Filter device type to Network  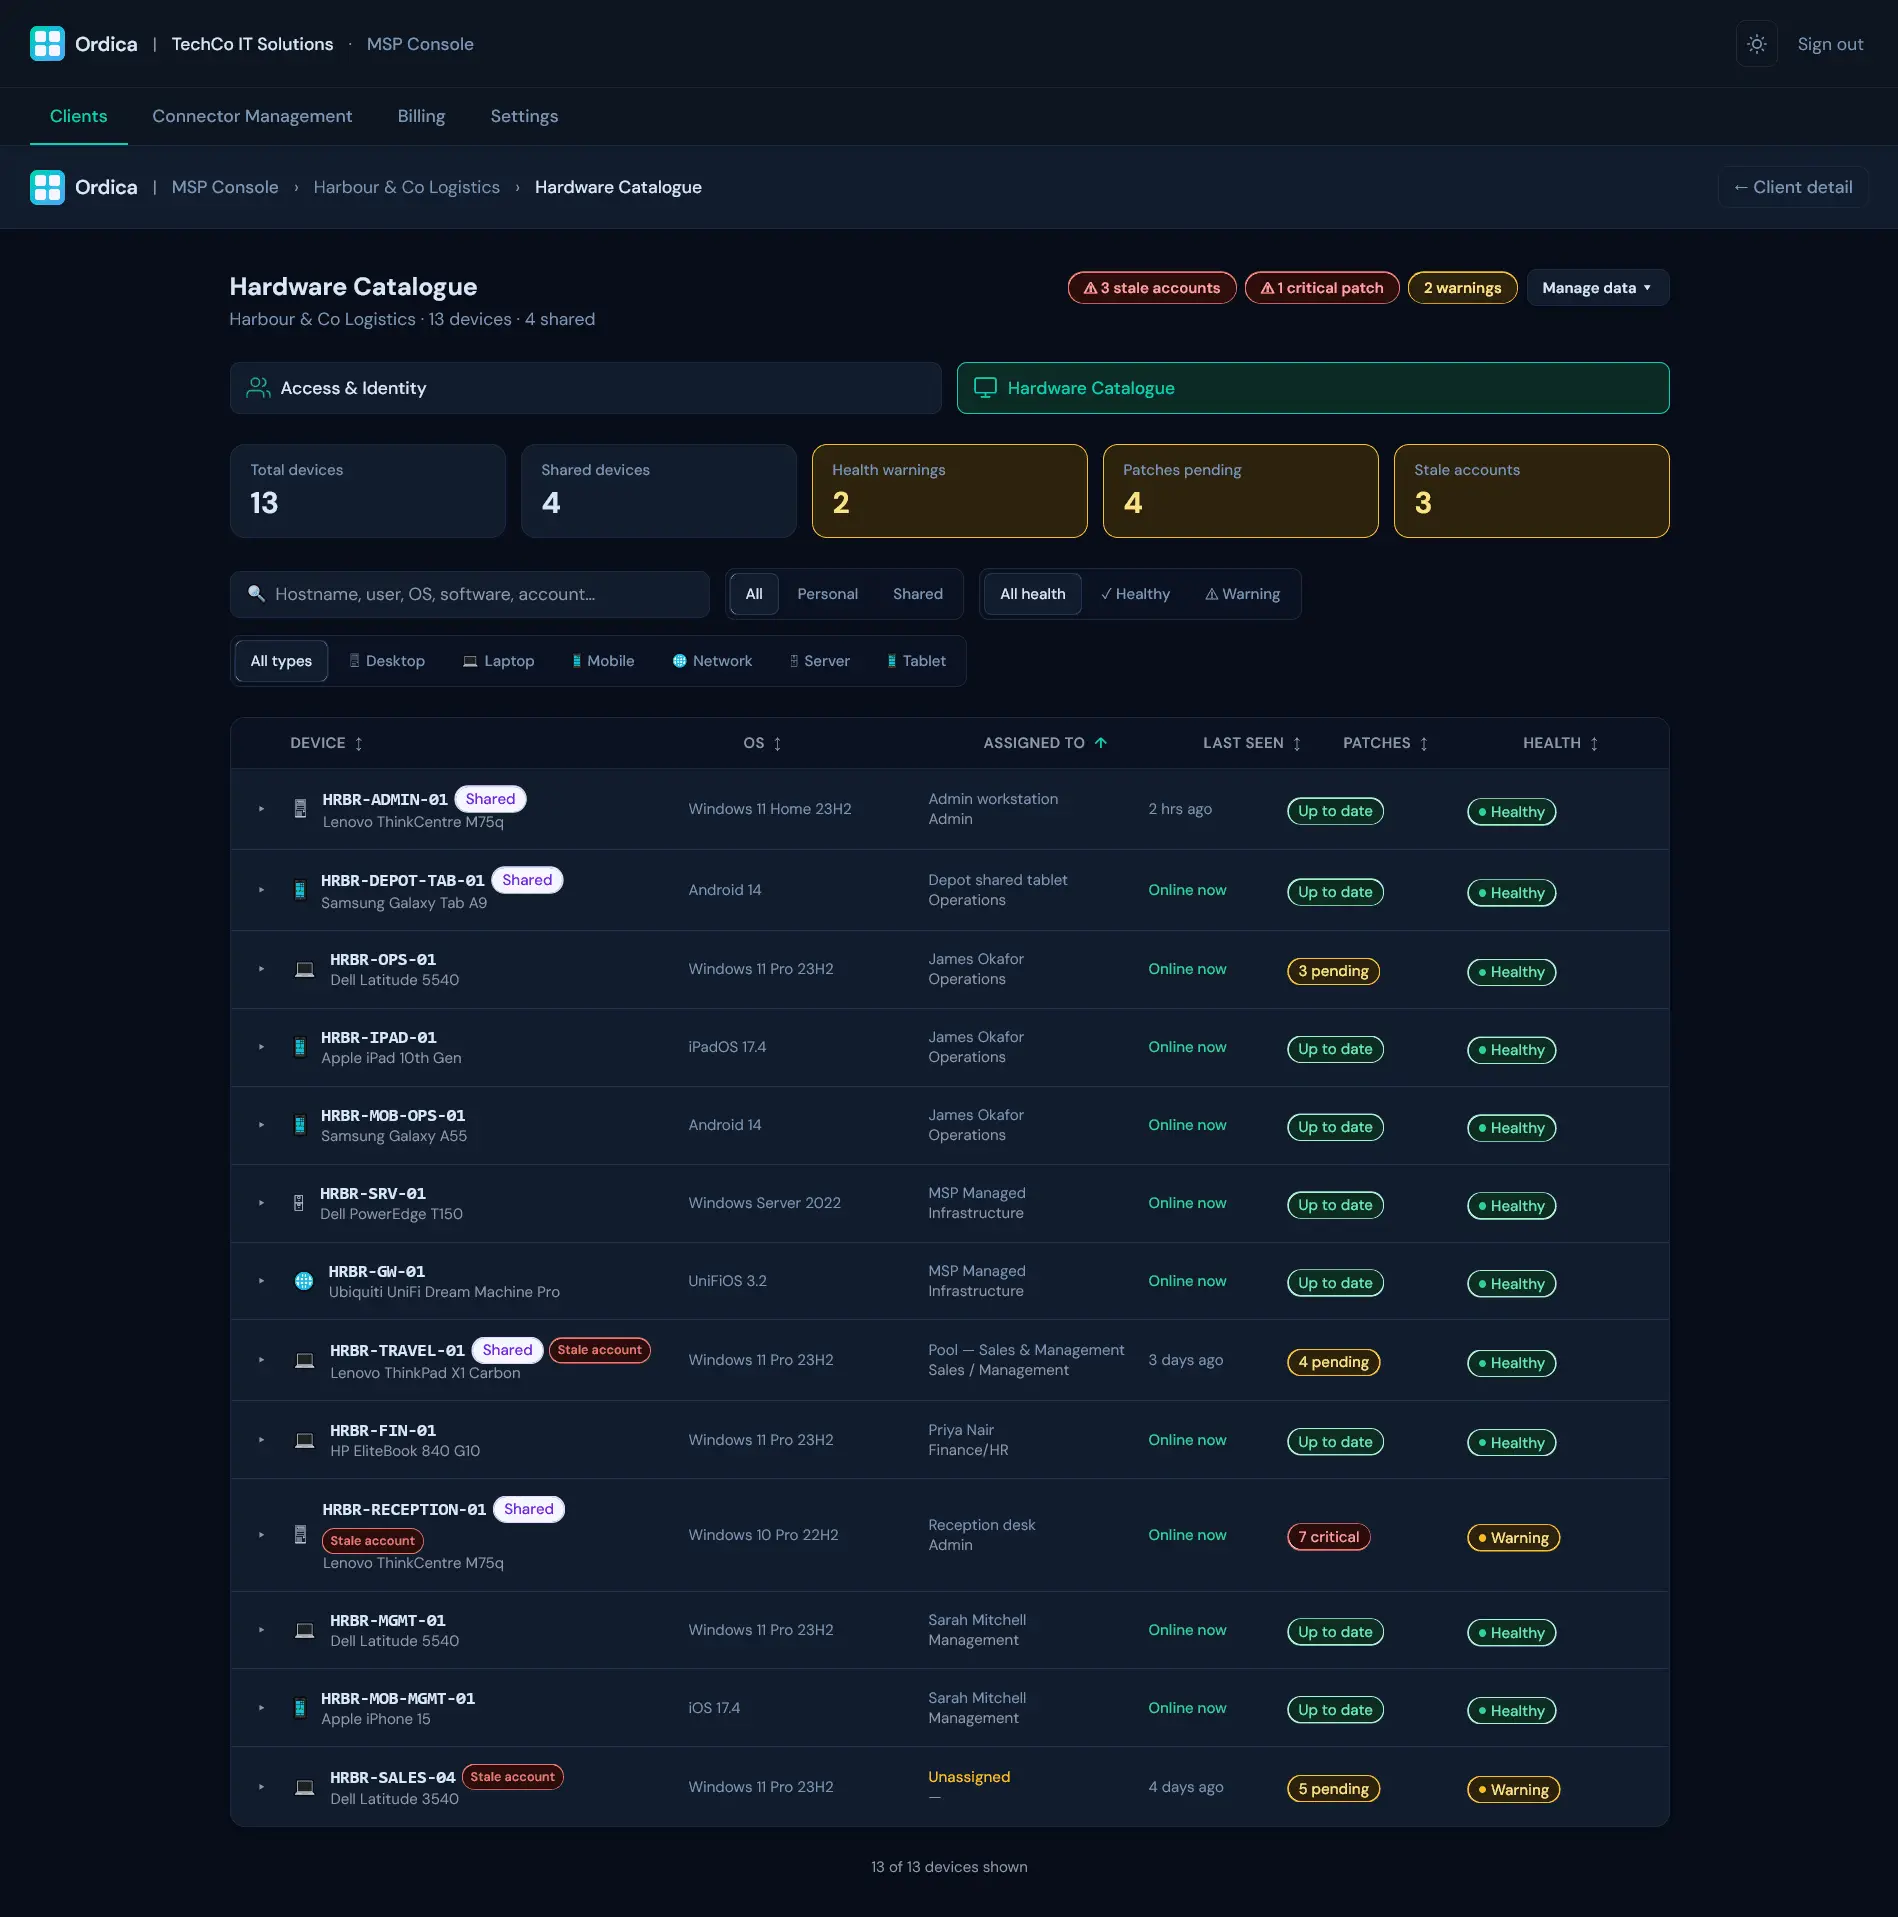(712, 661)
